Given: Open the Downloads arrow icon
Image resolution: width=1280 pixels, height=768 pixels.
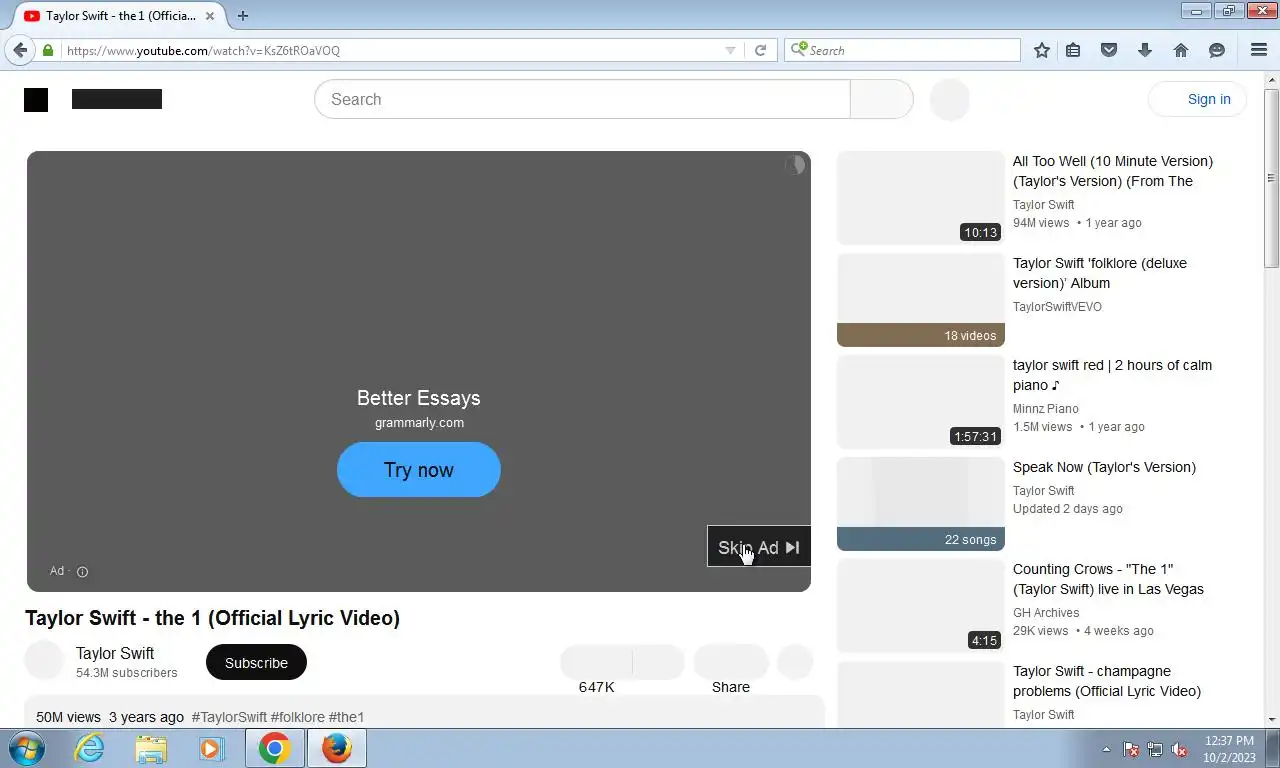Looking at the screenshot, I should coord(1145,50).
